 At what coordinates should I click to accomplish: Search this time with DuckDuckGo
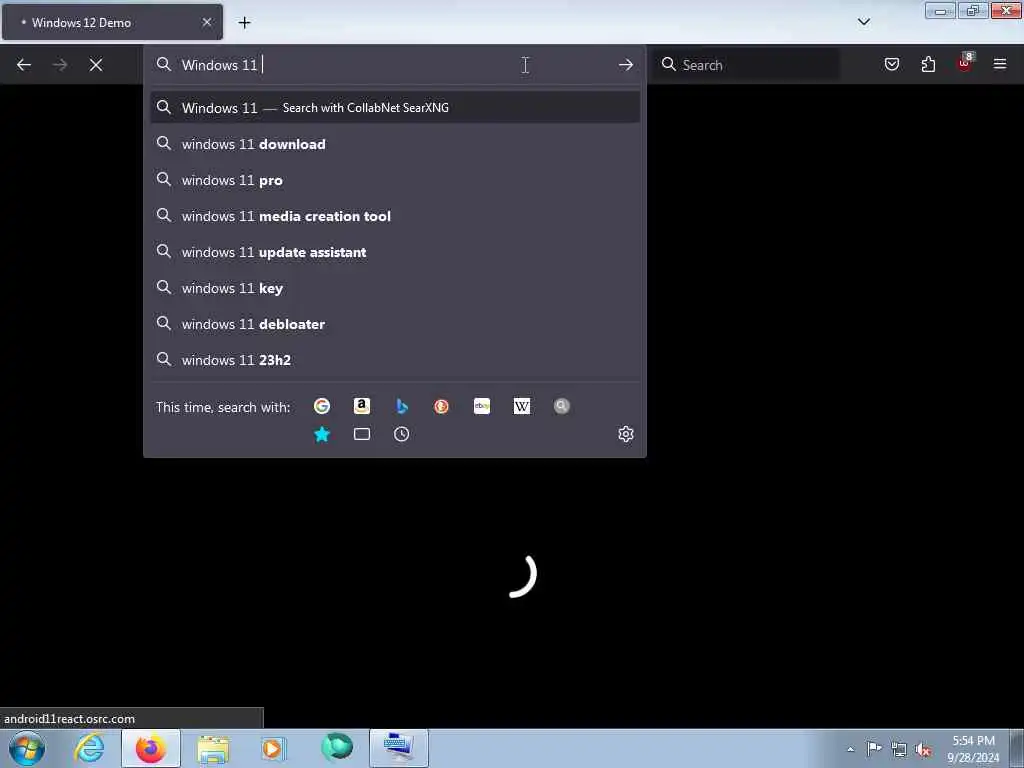(441, 406)
